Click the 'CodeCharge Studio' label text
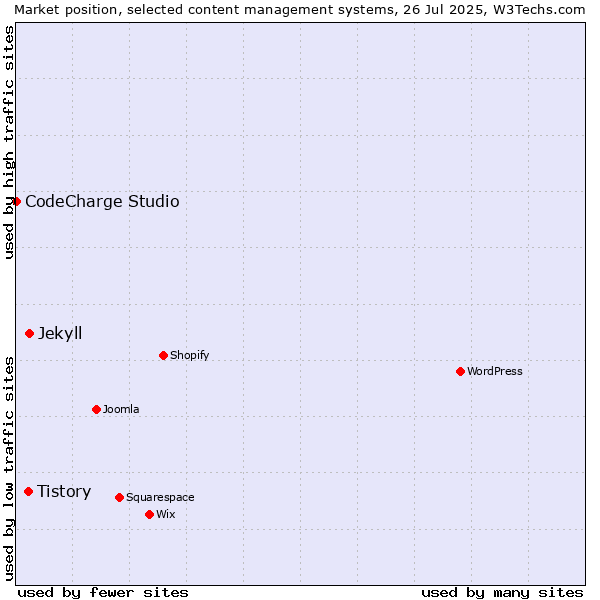This screenshot has height=600, width=600. [x=102, y=201]
